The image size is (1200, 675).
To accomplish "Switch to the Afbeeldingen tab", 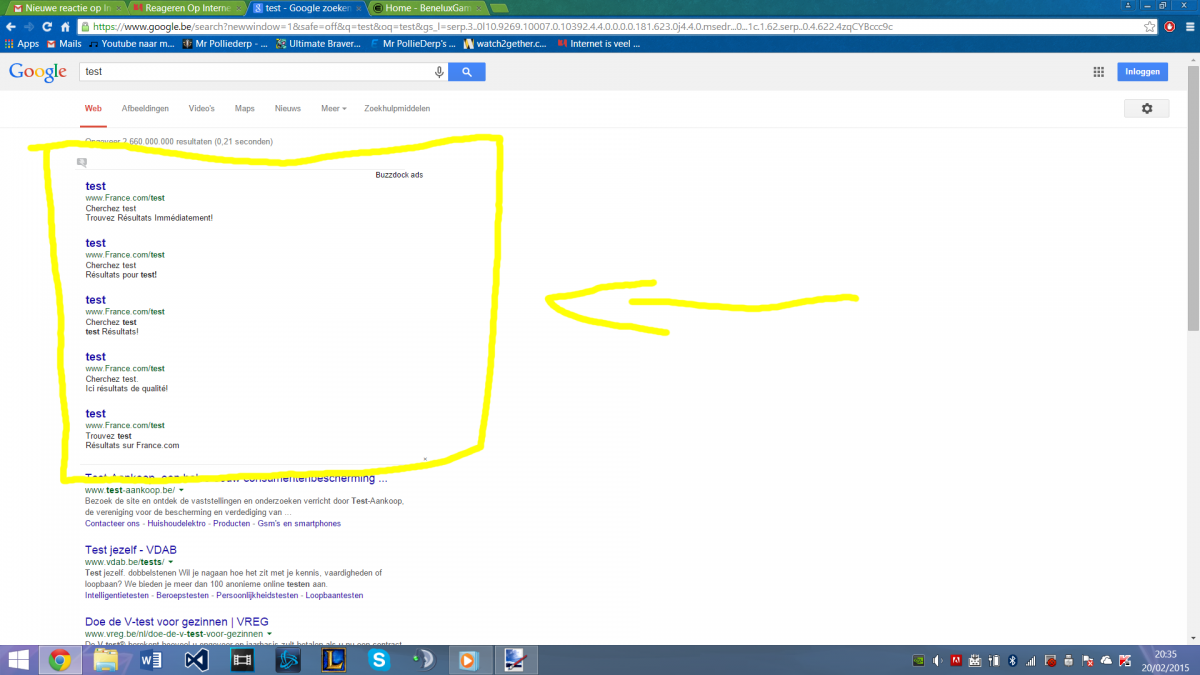I will (x=145, y=108).
